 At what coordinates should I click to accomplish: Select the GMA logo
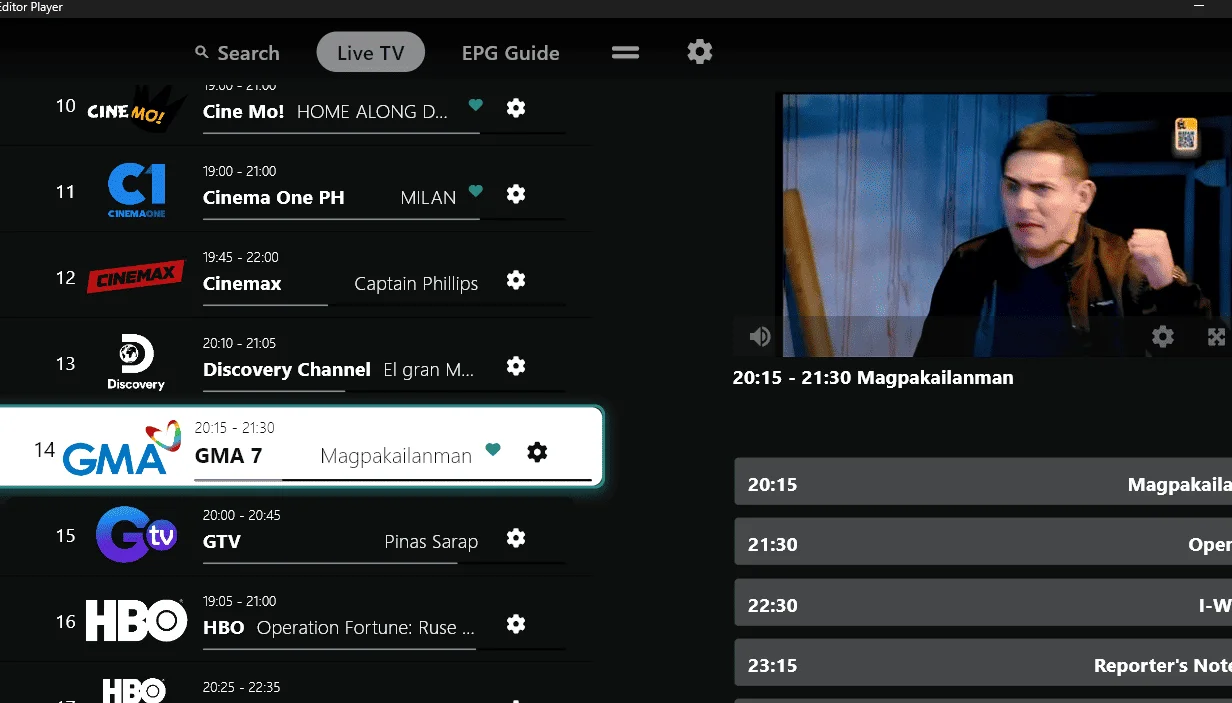click(x=120, y=448)
